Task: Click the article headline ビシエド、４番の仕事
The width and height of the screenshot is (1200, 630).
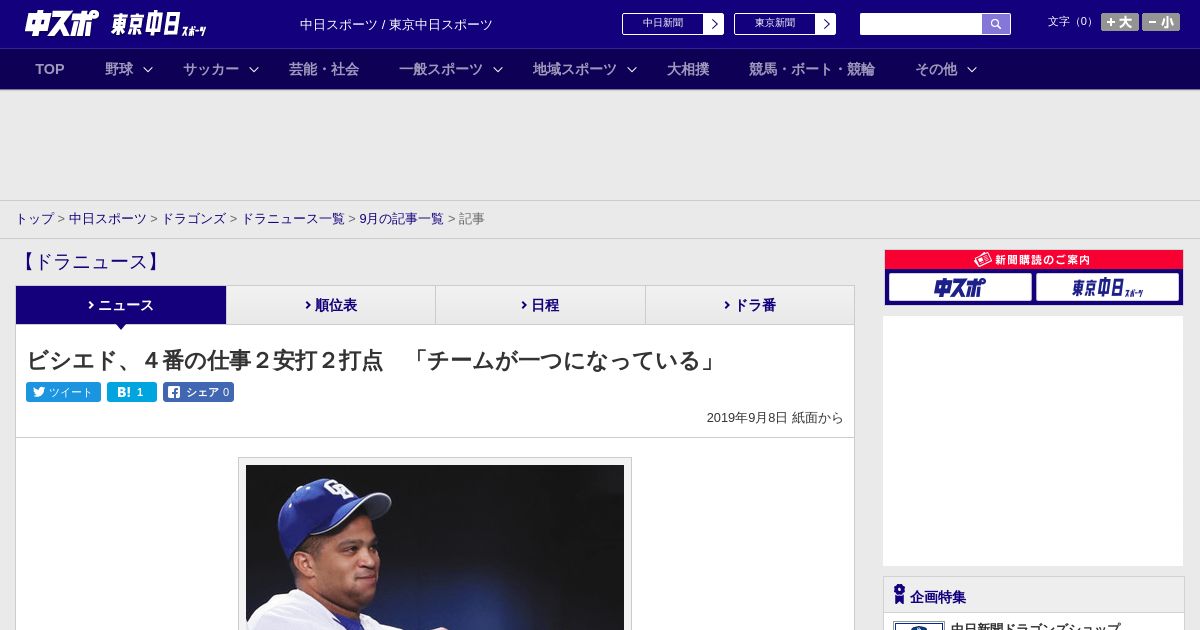Action: [372, 360]
